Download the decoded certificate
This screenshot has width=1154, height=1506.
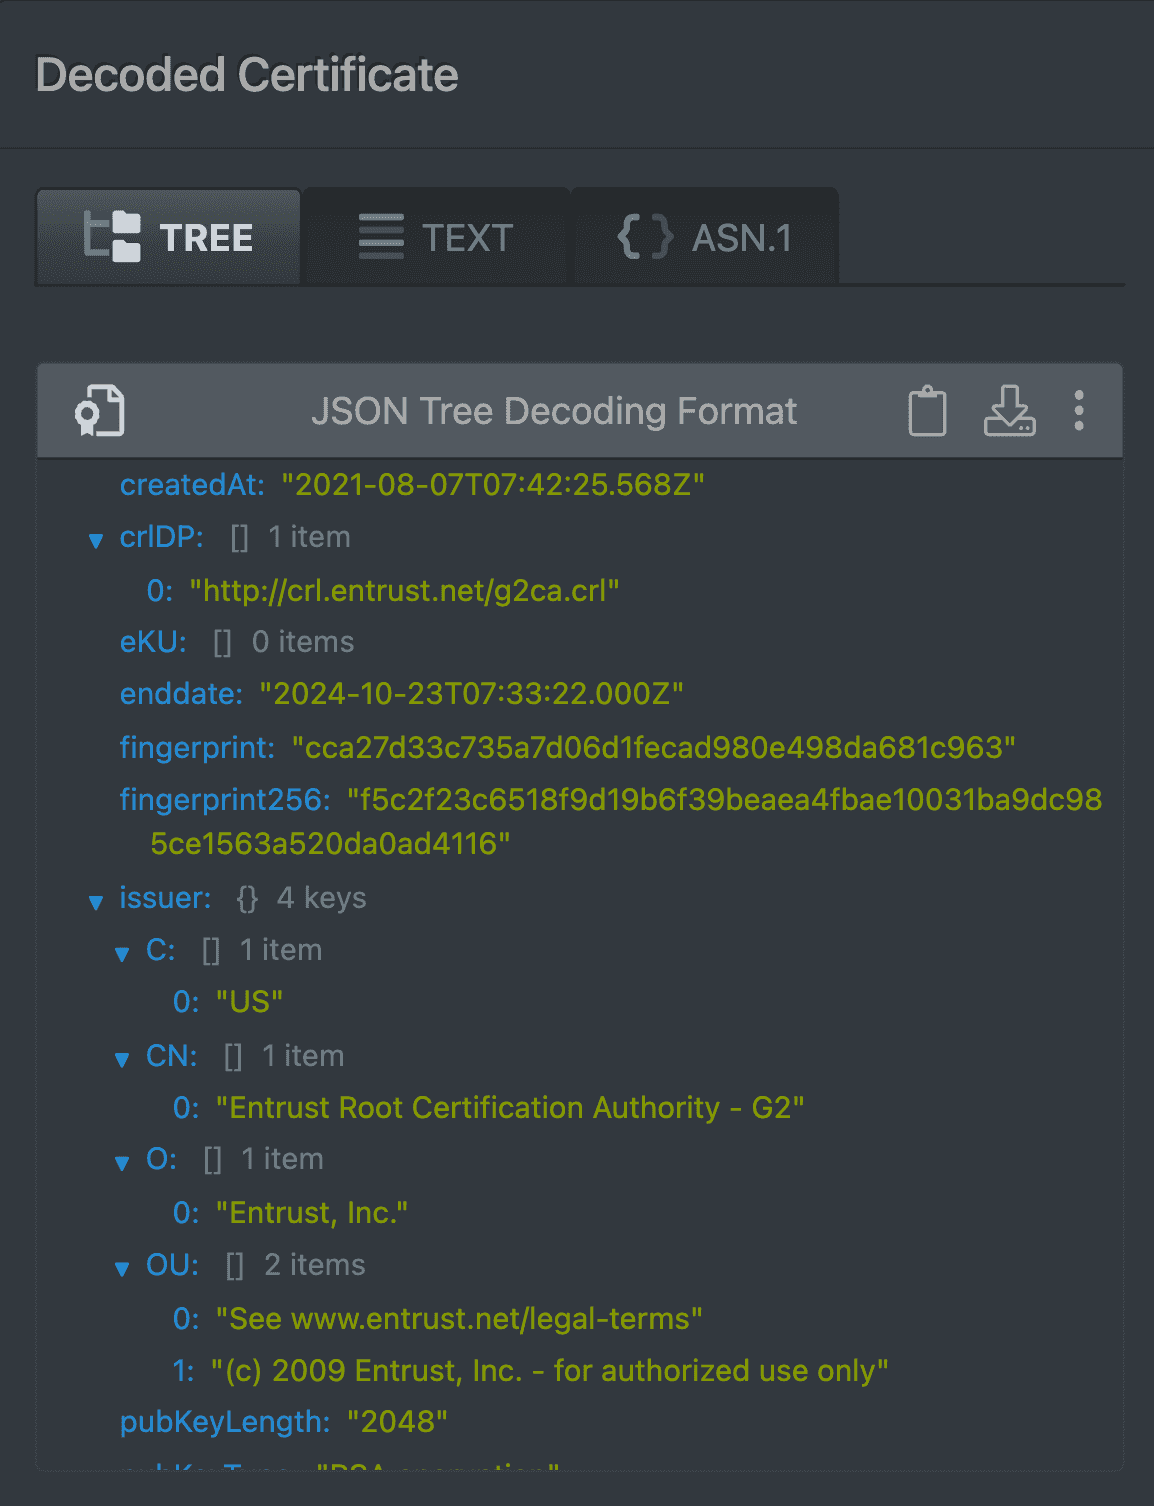[1009, 411]
